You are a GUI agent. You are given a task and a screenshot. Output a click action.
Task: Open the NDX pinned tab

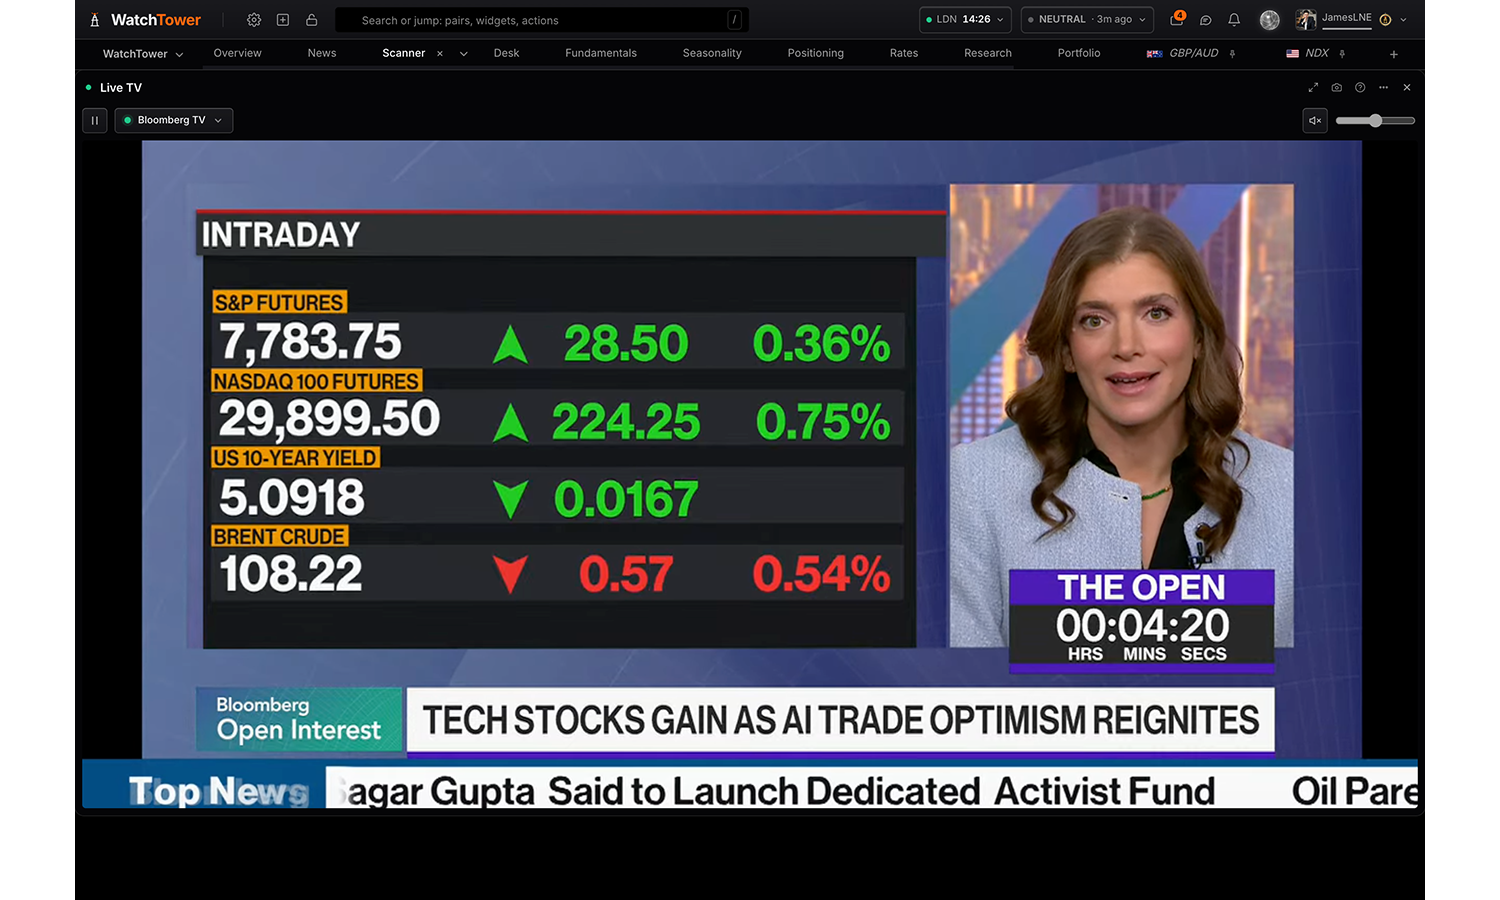coord(1308,53)
